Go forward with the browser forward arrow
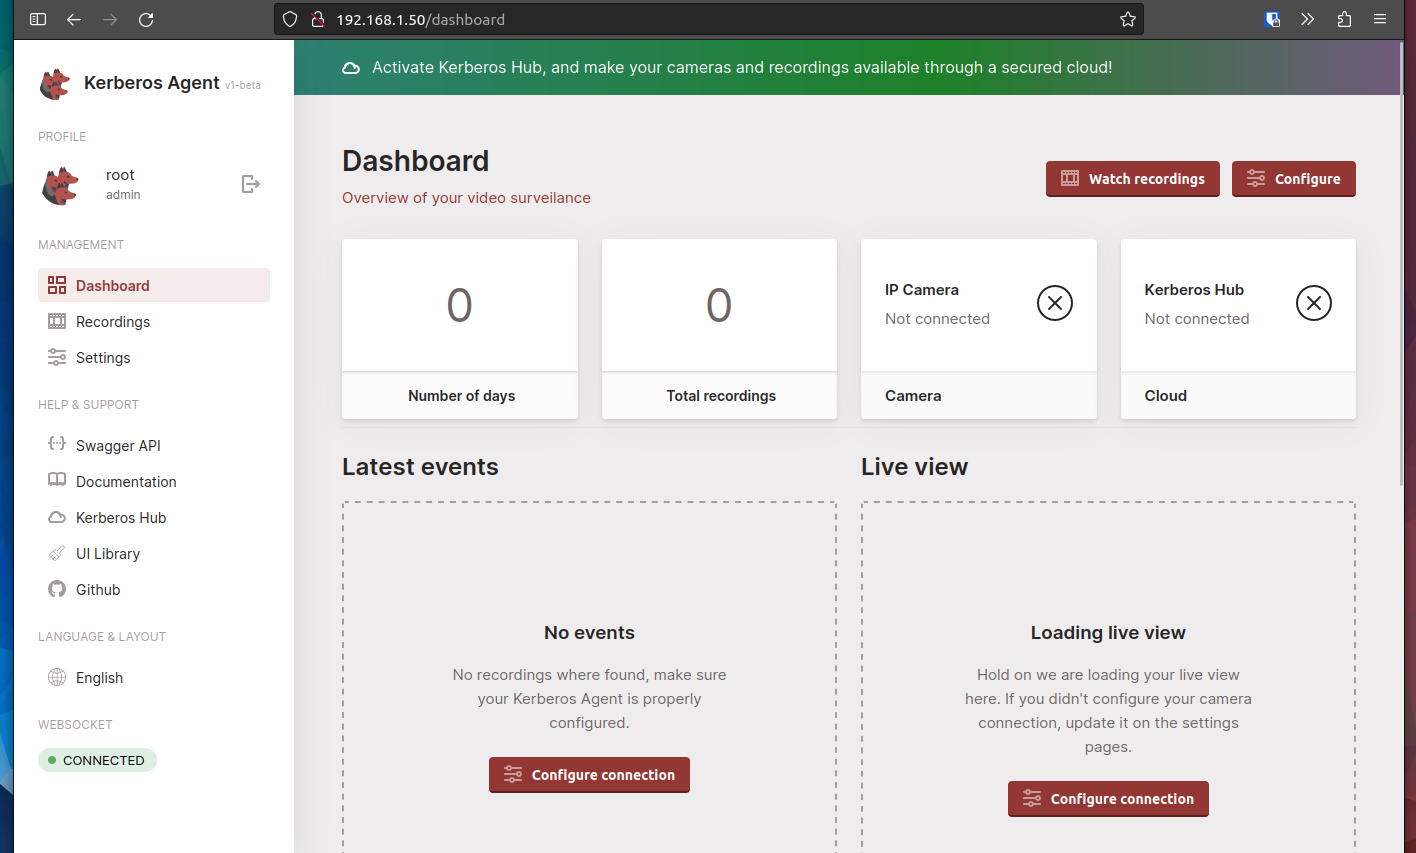The width and height of the screenshot is (1416, 853). (110, 19)
